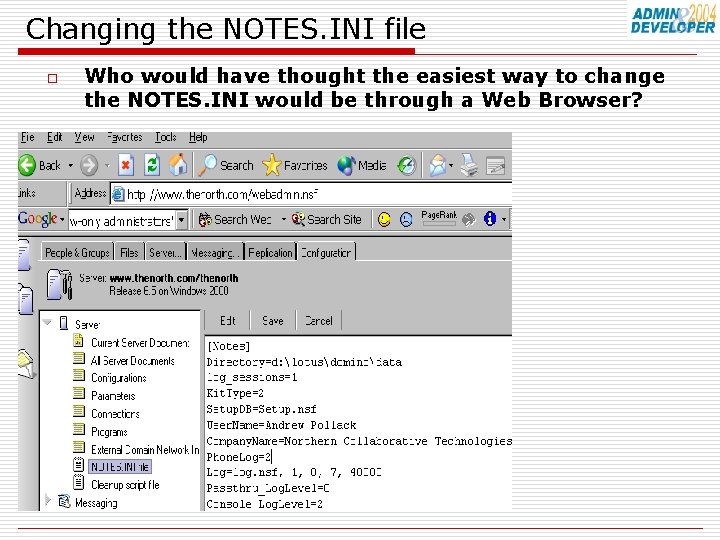Click the Edit page toolbar icon
Image resolution: width=720 pixels, height=540 pixels.
click(495, 166)
